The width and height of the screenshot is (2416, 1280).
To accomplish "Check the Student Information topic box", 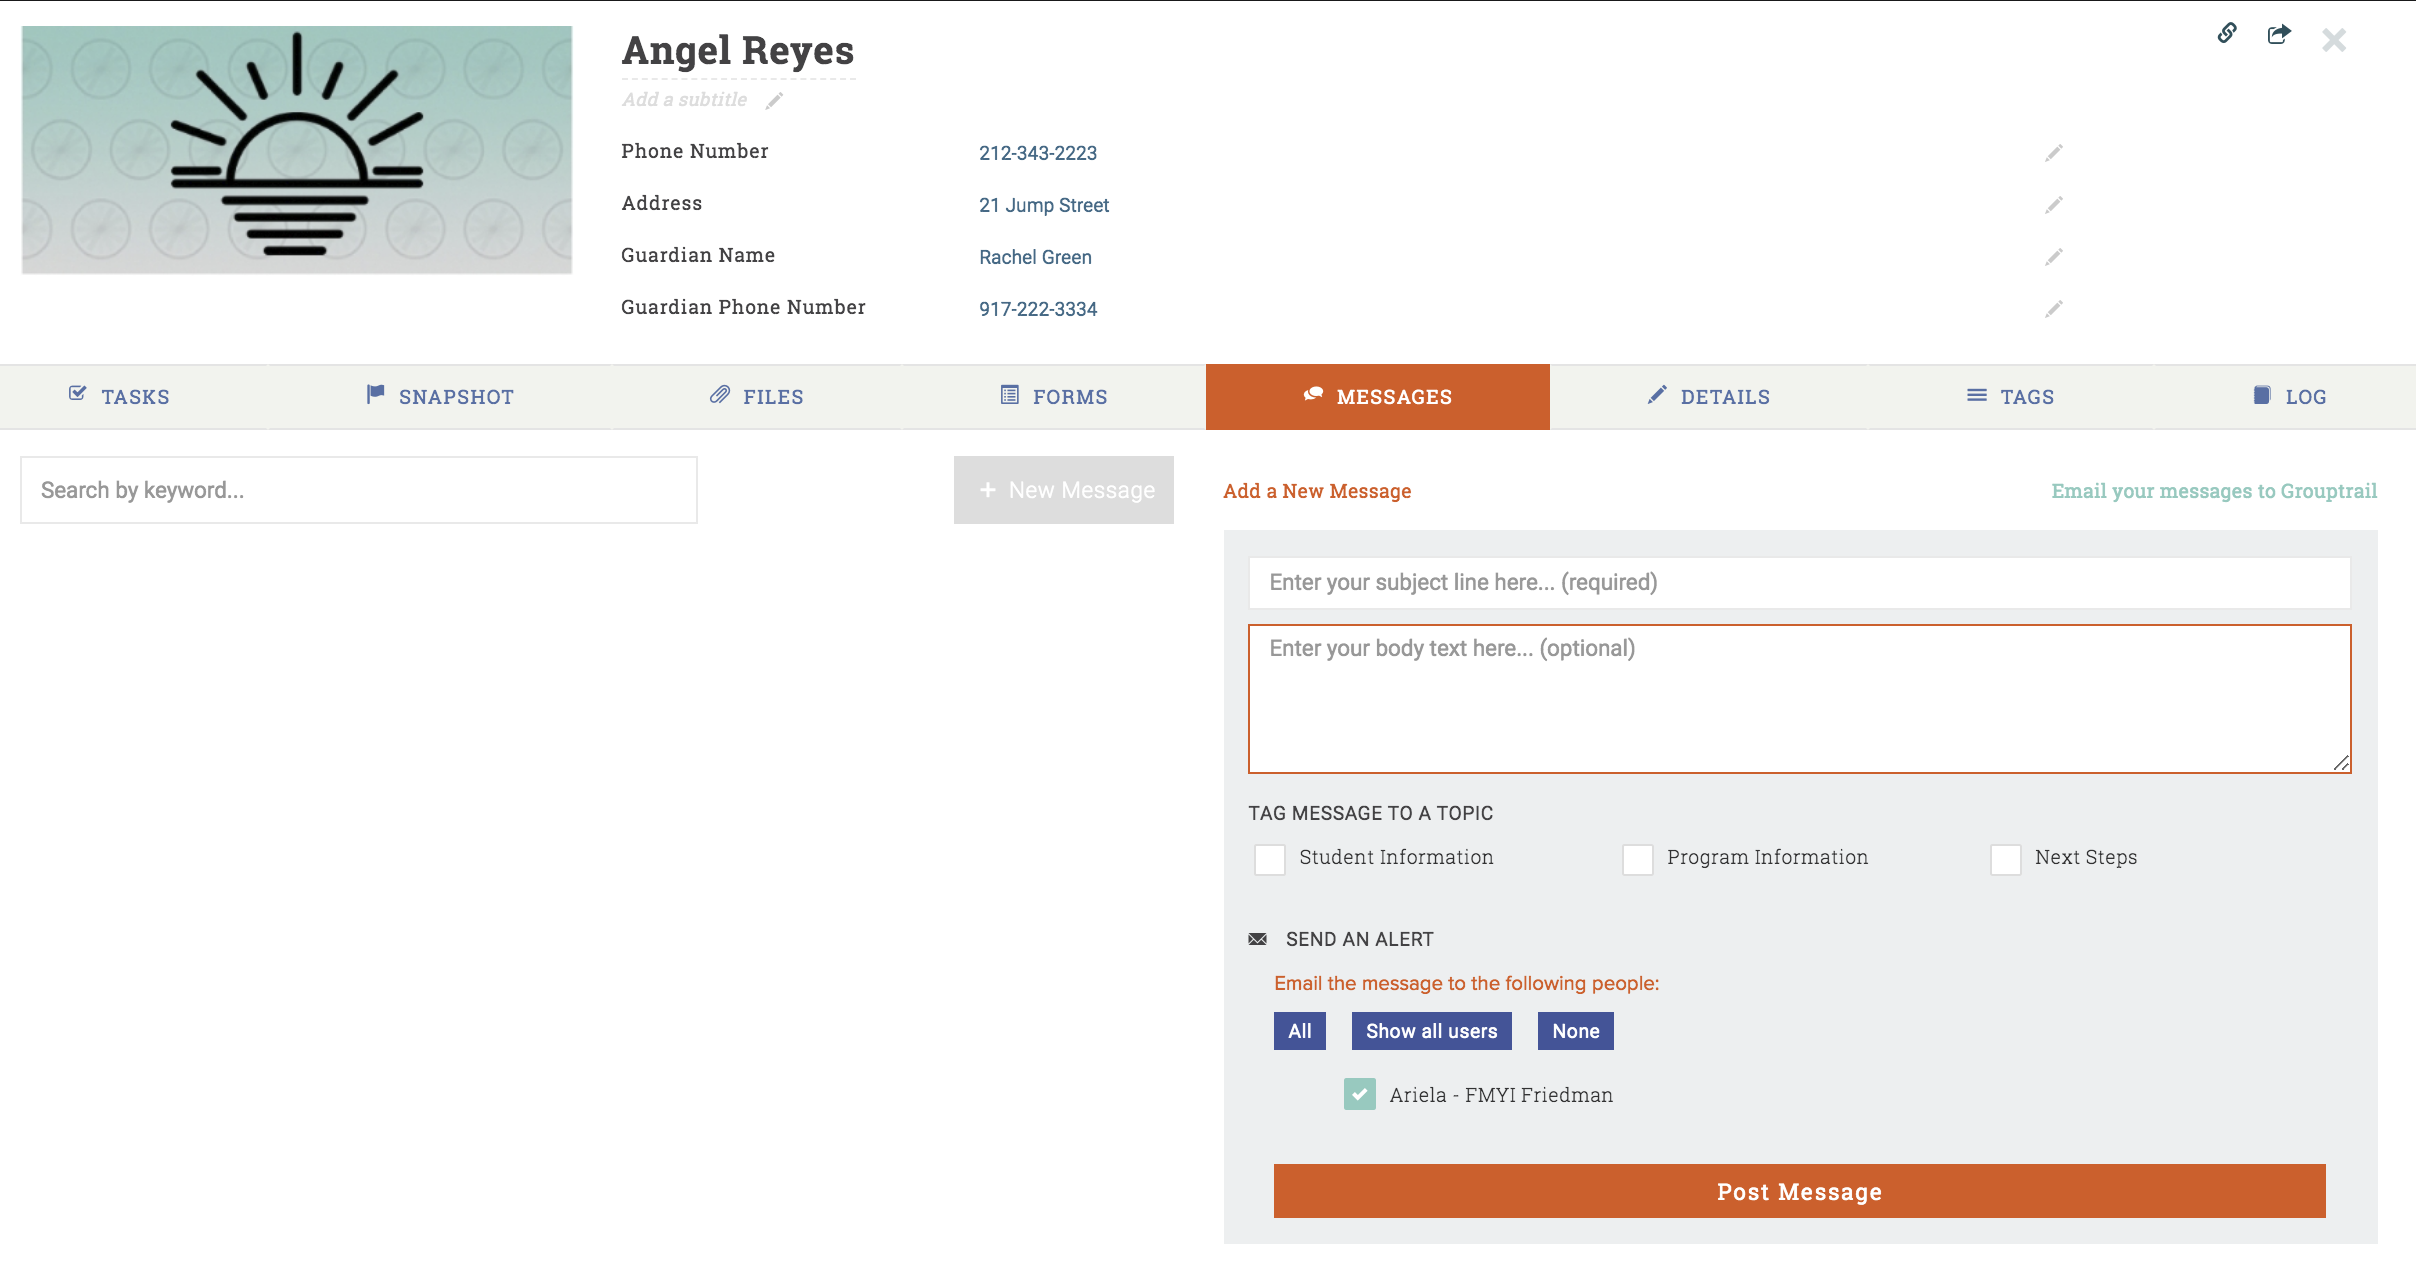I will pos(1270,859).
